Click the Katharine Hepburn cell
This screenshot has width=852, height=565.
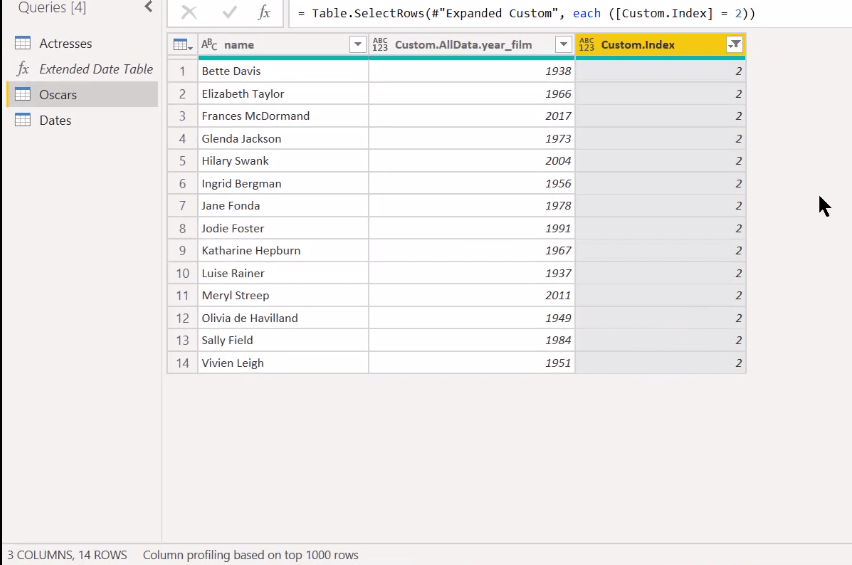pyautogui.click(x=283, y=251)
